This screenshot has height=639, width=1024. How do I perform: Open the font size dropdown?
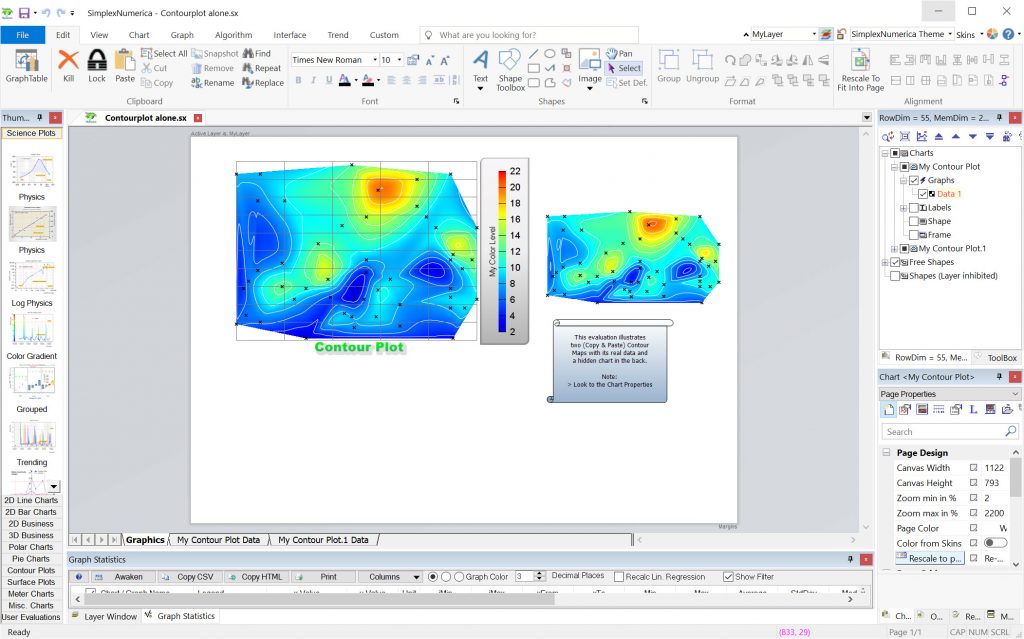click(x=400, y=59)
